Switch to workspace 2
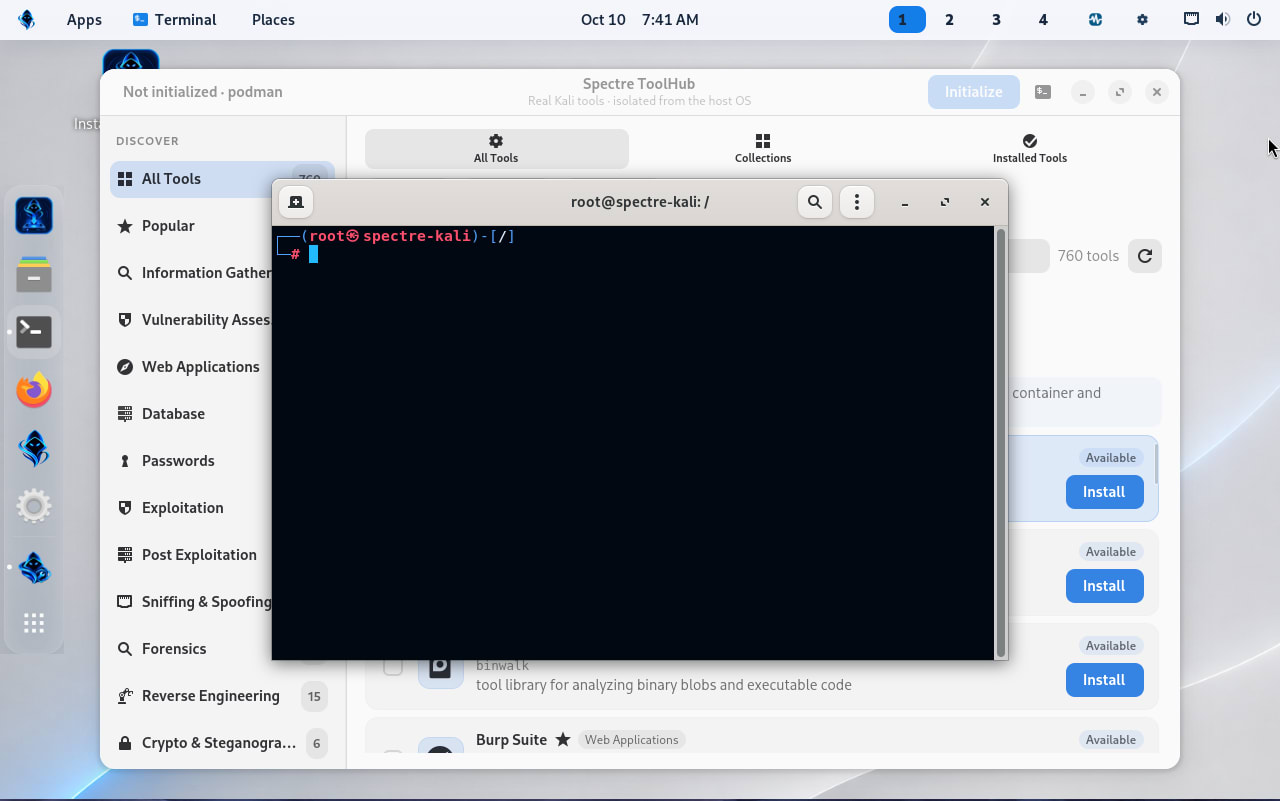The width and height of the screenshot is (1280, 801). point(949,19)
